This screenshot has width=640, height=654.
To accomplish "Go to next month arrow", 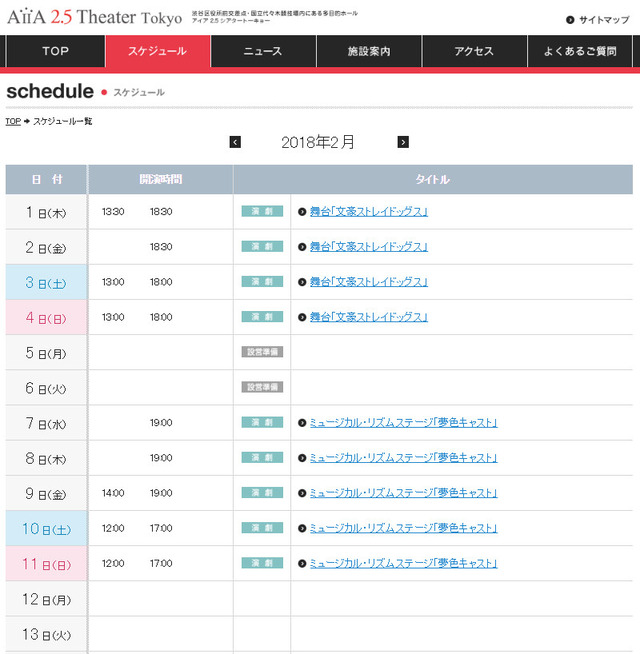I will (x=403, y=142).
